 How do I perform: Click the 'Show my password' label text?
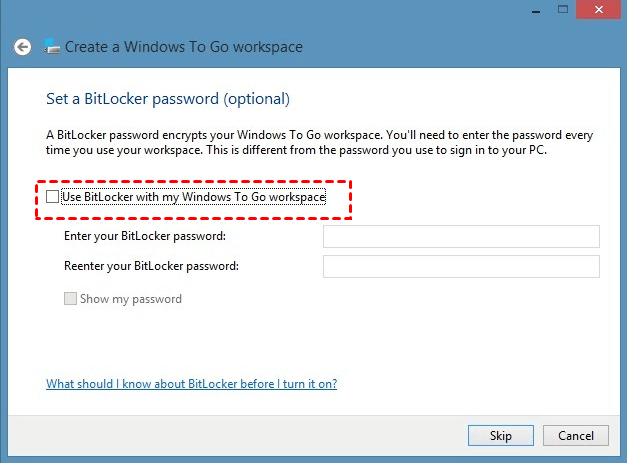point(131,299)
